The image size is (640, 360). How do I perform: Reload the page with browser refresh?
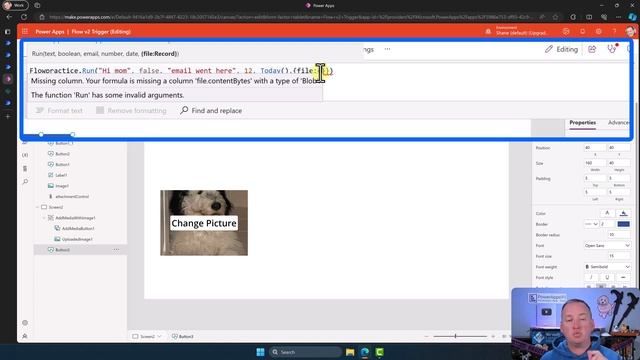tap(24, 17)
